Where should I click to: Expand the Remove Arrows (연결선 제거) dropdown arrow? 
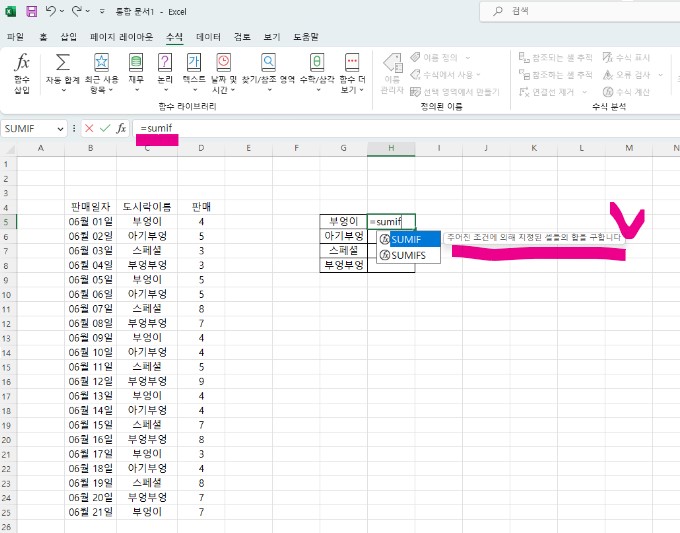click(x=585, y=92)
